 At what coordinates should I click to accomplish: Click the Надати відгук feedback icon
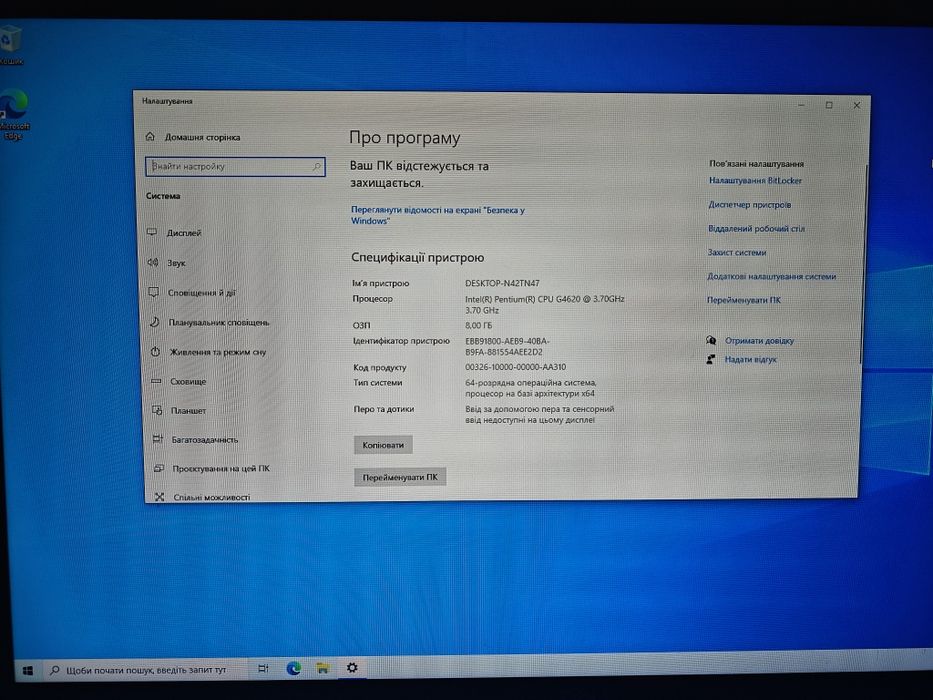710,359
